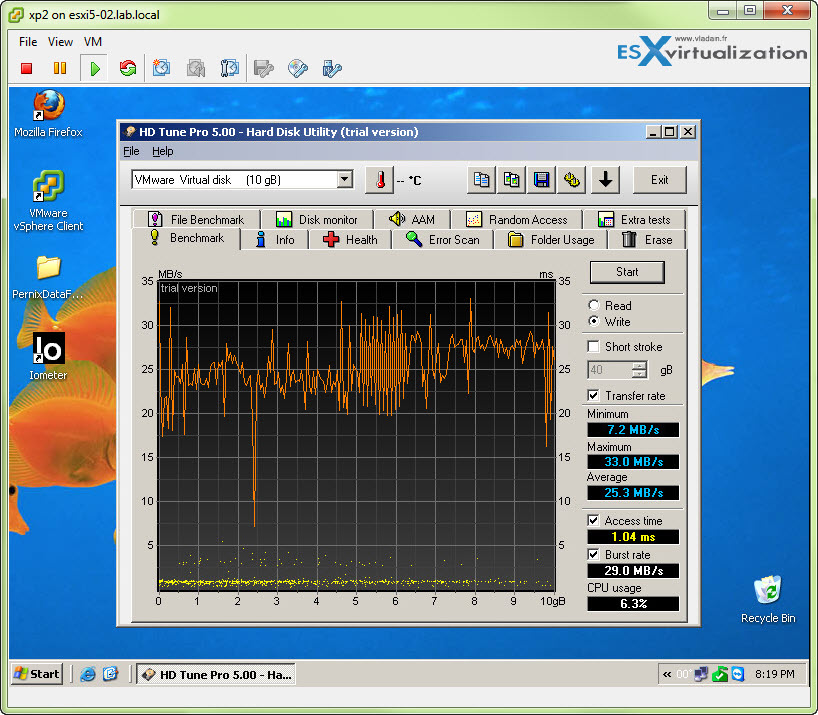Save screenshot with the floppy disk icon
Image resolution: width=818 pixels, height=715 pixels.
point(542,180)
